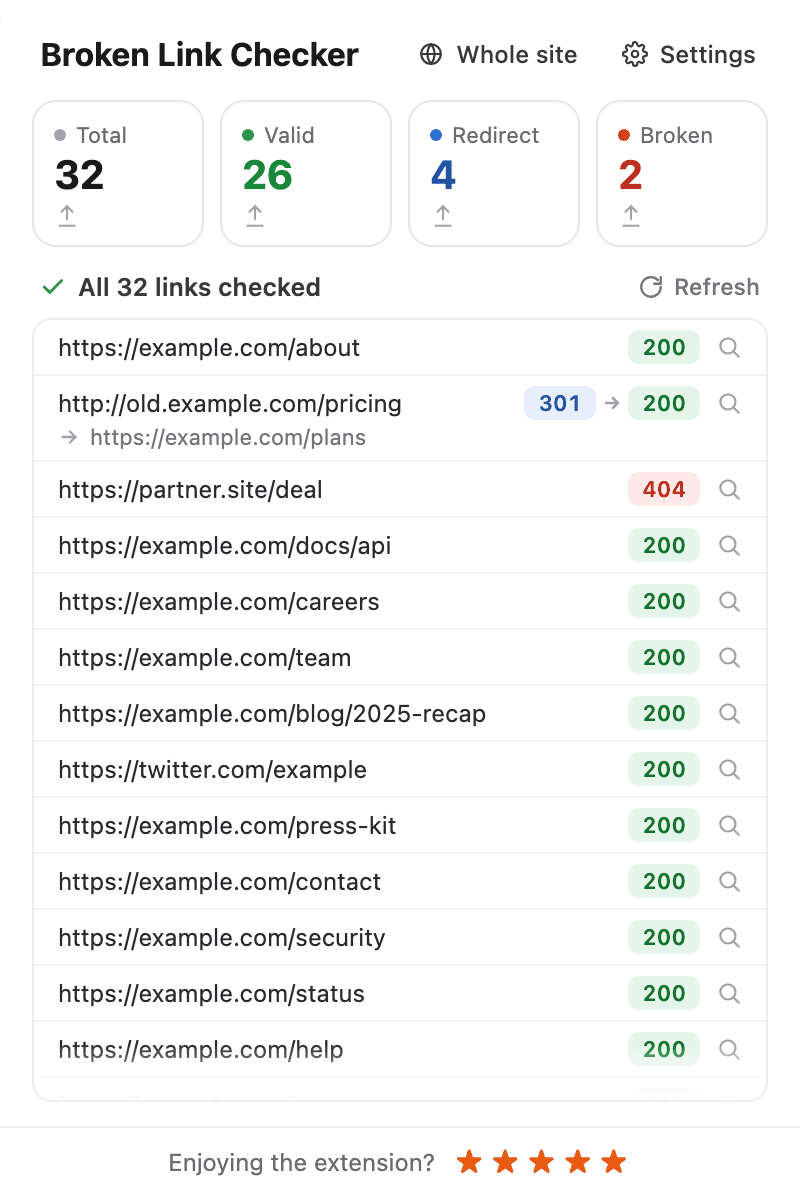Viewport: 800px width, 1200px height.
Task: Click the "Enjoying the extension?" text
Action: [302, 1162]
